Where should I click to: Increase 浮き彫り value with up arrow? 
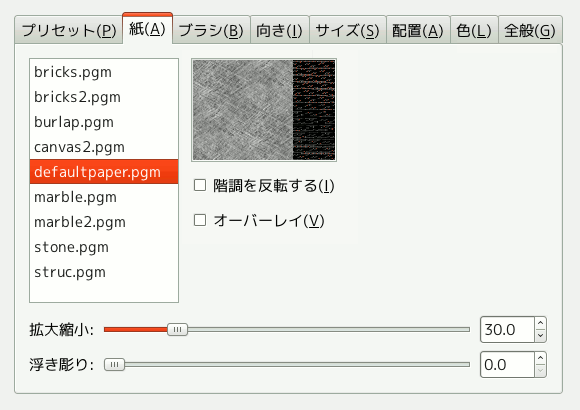click(x=540, y=358)
